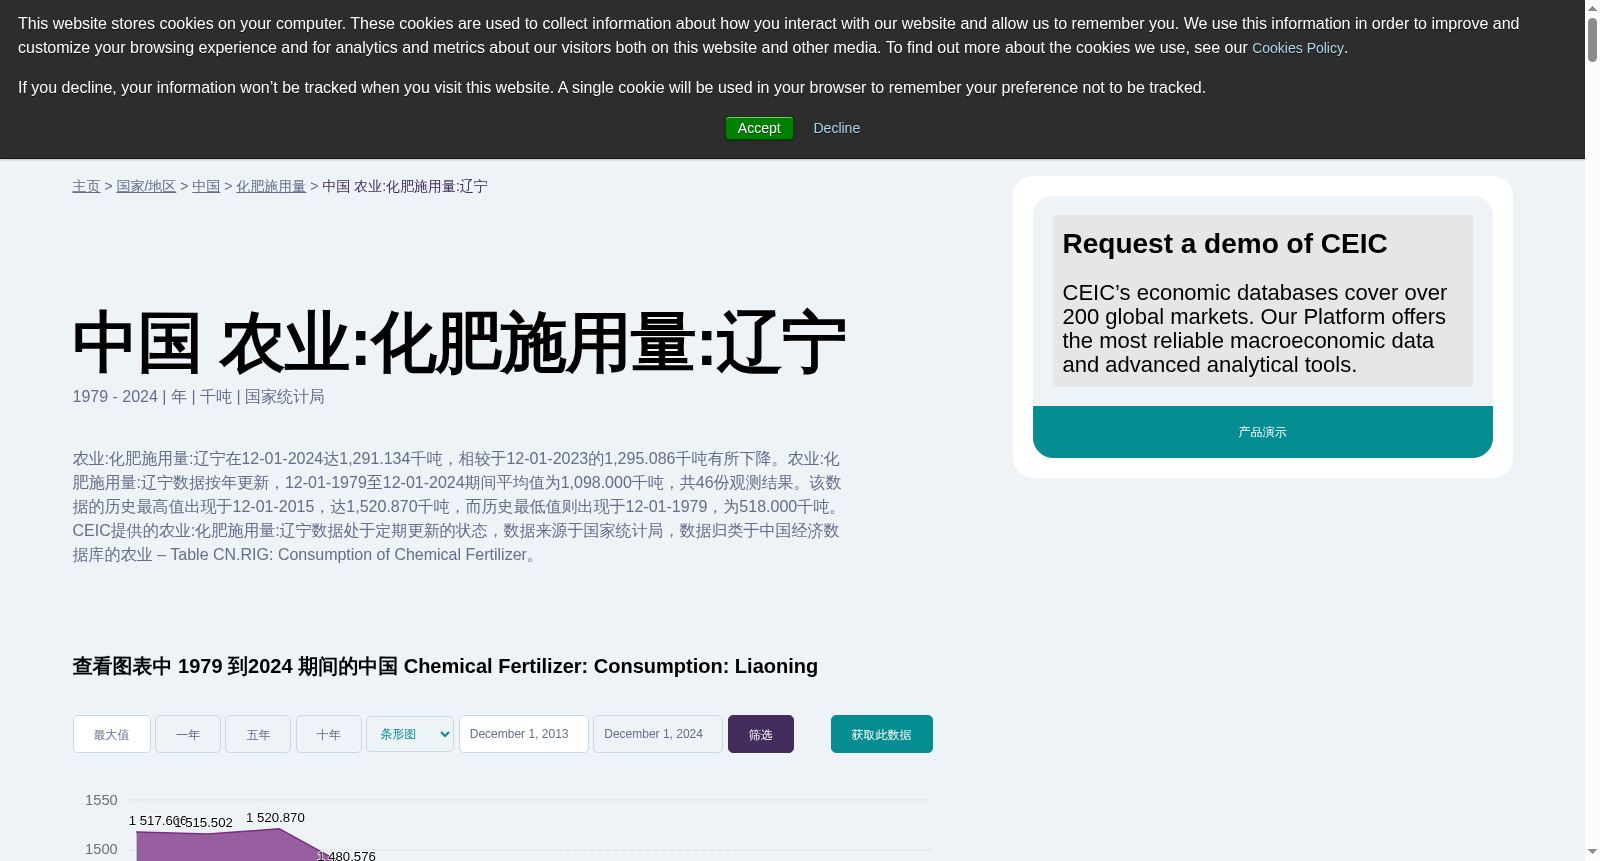Click the chart value label 1 520.870
The image size is (1600, 861).
[275, 818]
